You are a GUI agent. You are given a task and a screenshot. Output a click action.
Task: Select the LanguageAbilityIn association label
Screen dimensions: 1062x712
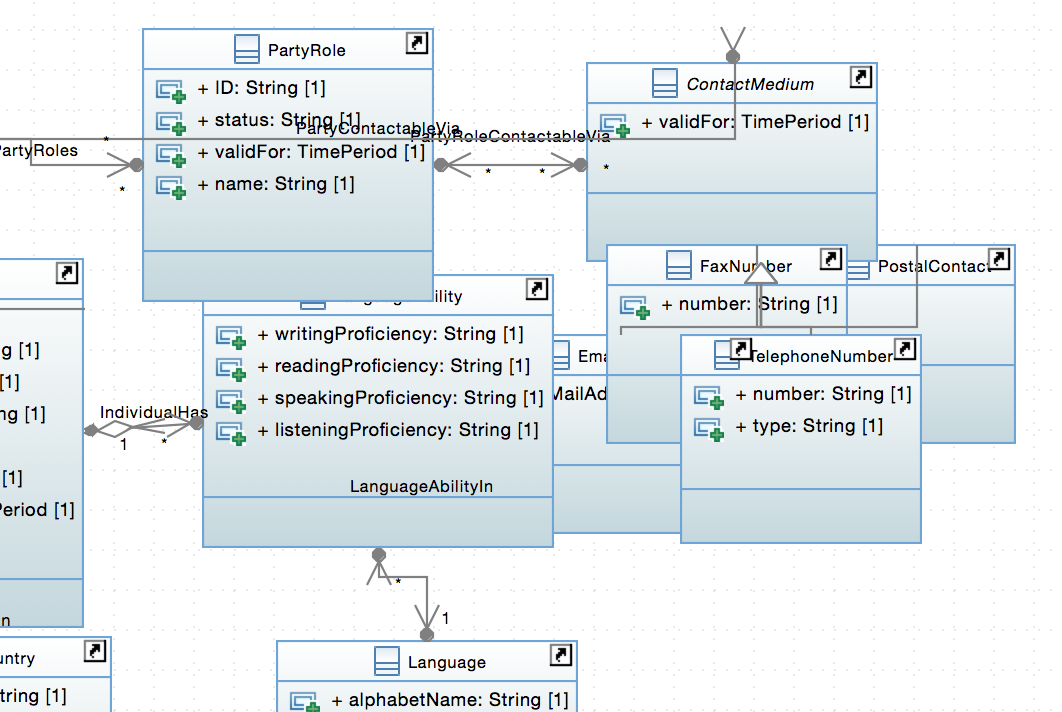pyautogui.click(x=421, y=487)
